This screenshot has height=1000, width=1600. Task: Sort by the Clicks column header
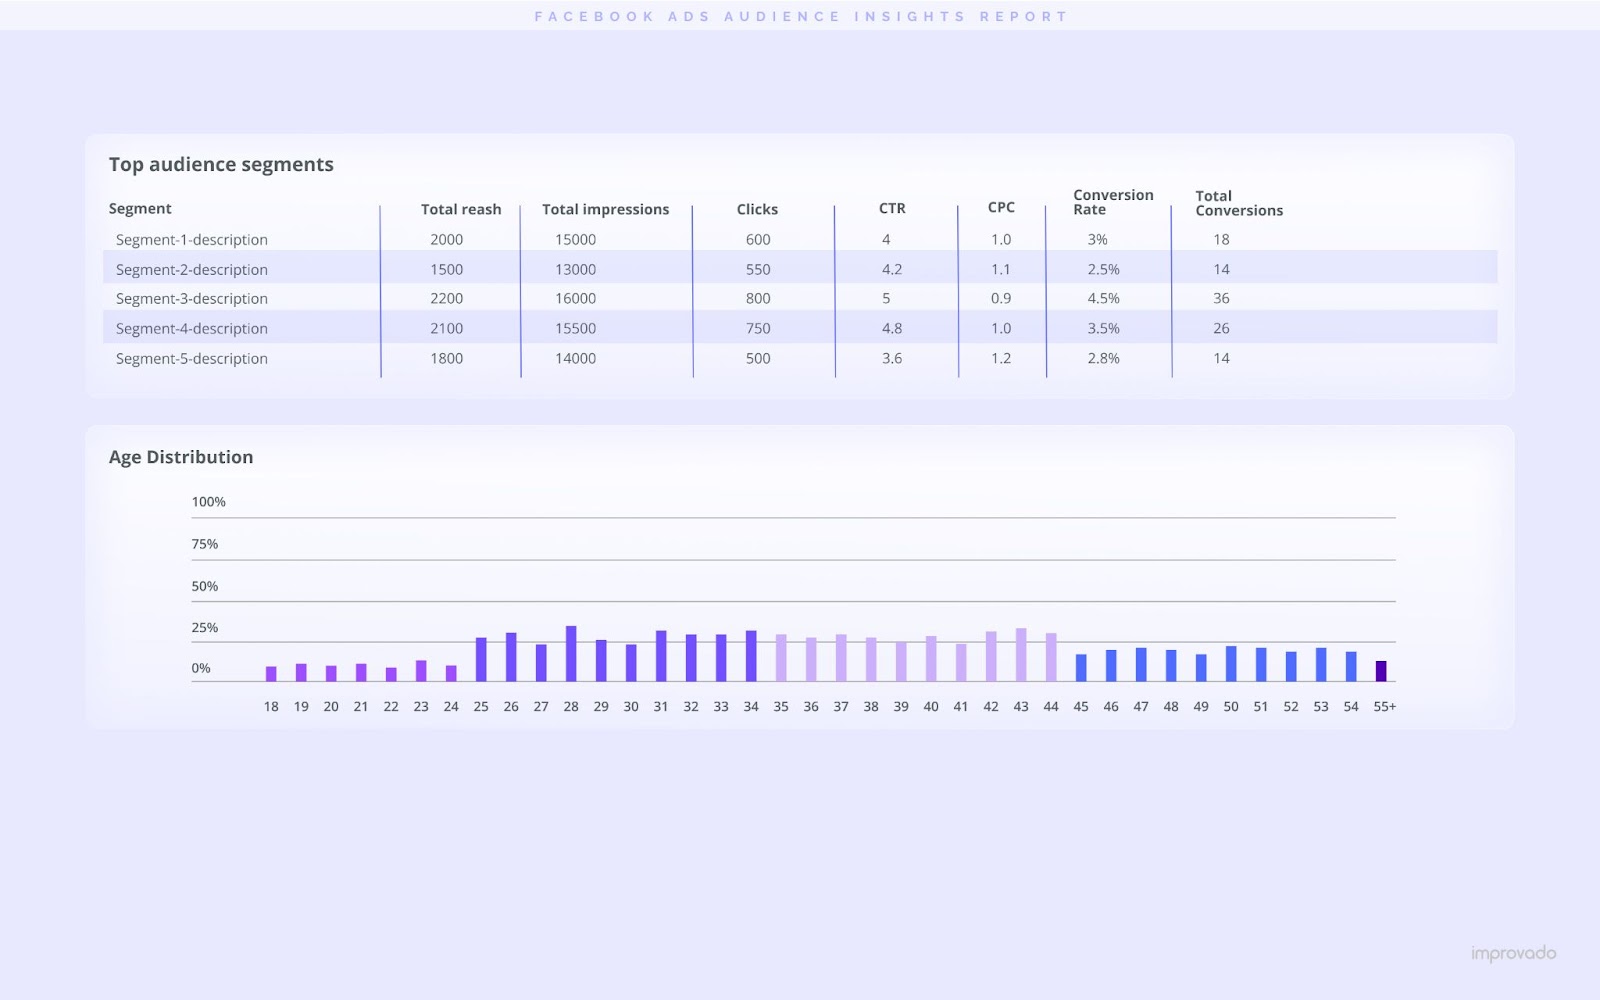point(758,209)
